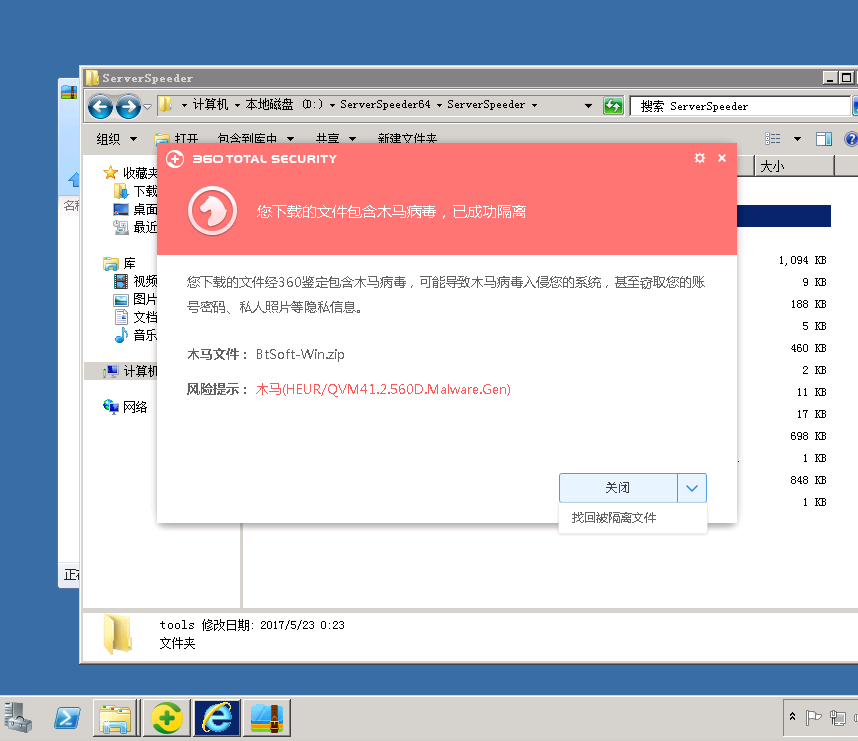Go back in Explorer window
The image size is (858, 741).
(101, 106)
